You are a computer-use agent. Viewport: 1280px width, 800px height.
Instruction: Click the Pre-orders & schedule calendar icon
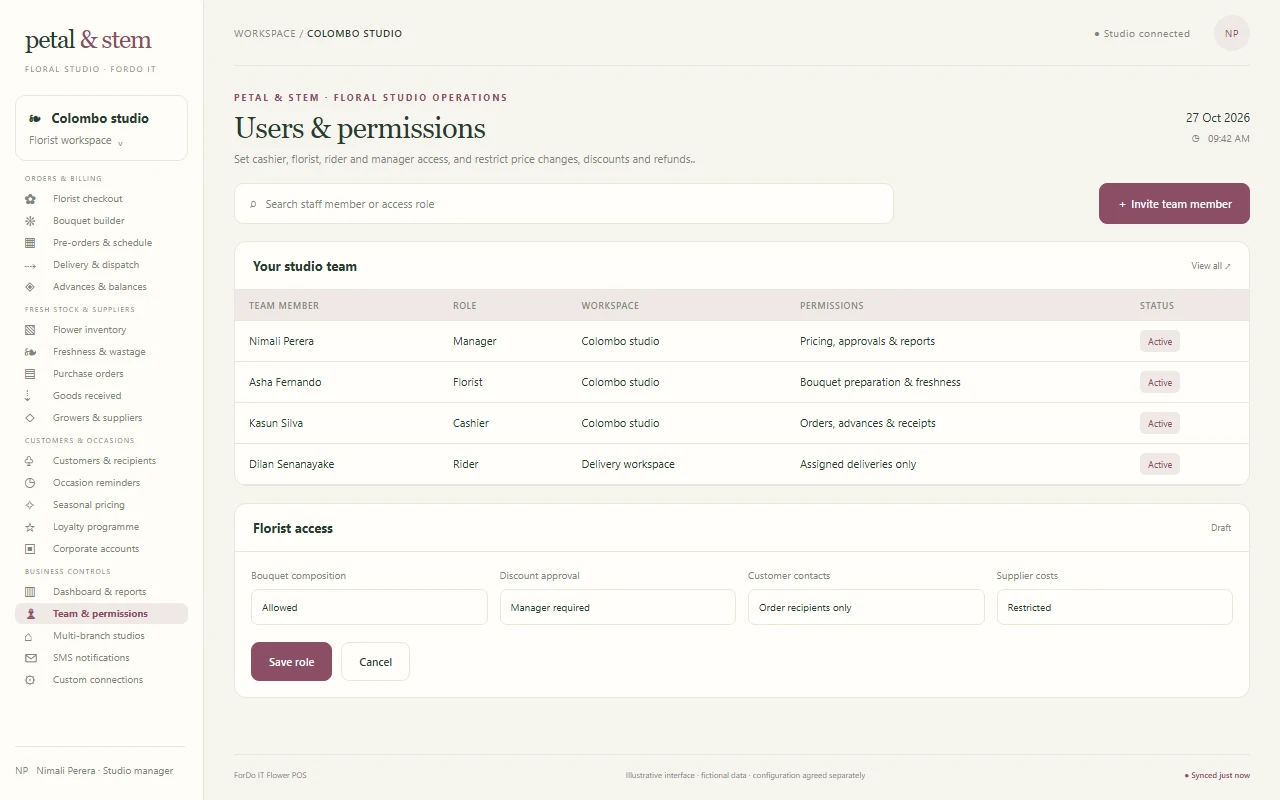click(30, 243)
